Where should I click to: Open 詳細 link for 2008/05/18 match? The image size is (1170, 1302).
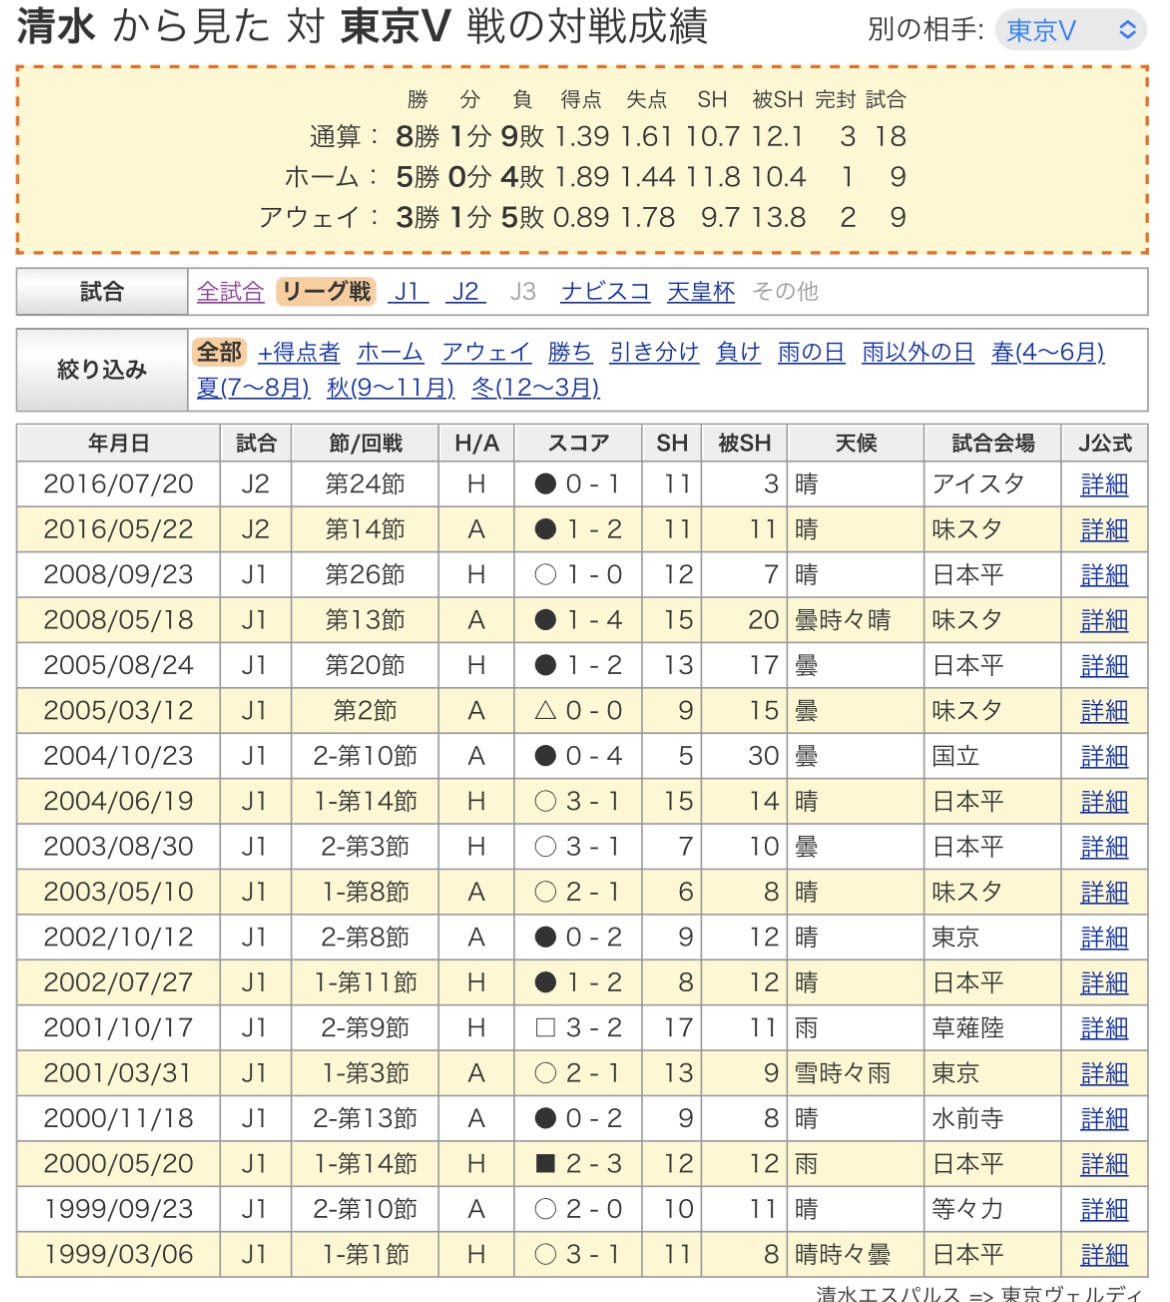(1104, 620)
